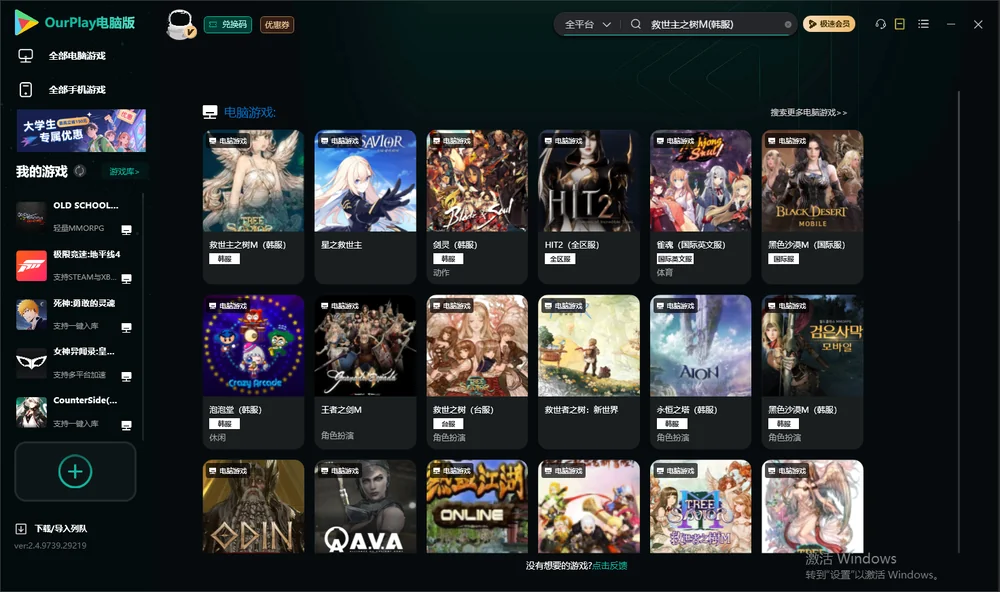
Task: Open the 王者之剑M game card
Action: pos(365,372)
